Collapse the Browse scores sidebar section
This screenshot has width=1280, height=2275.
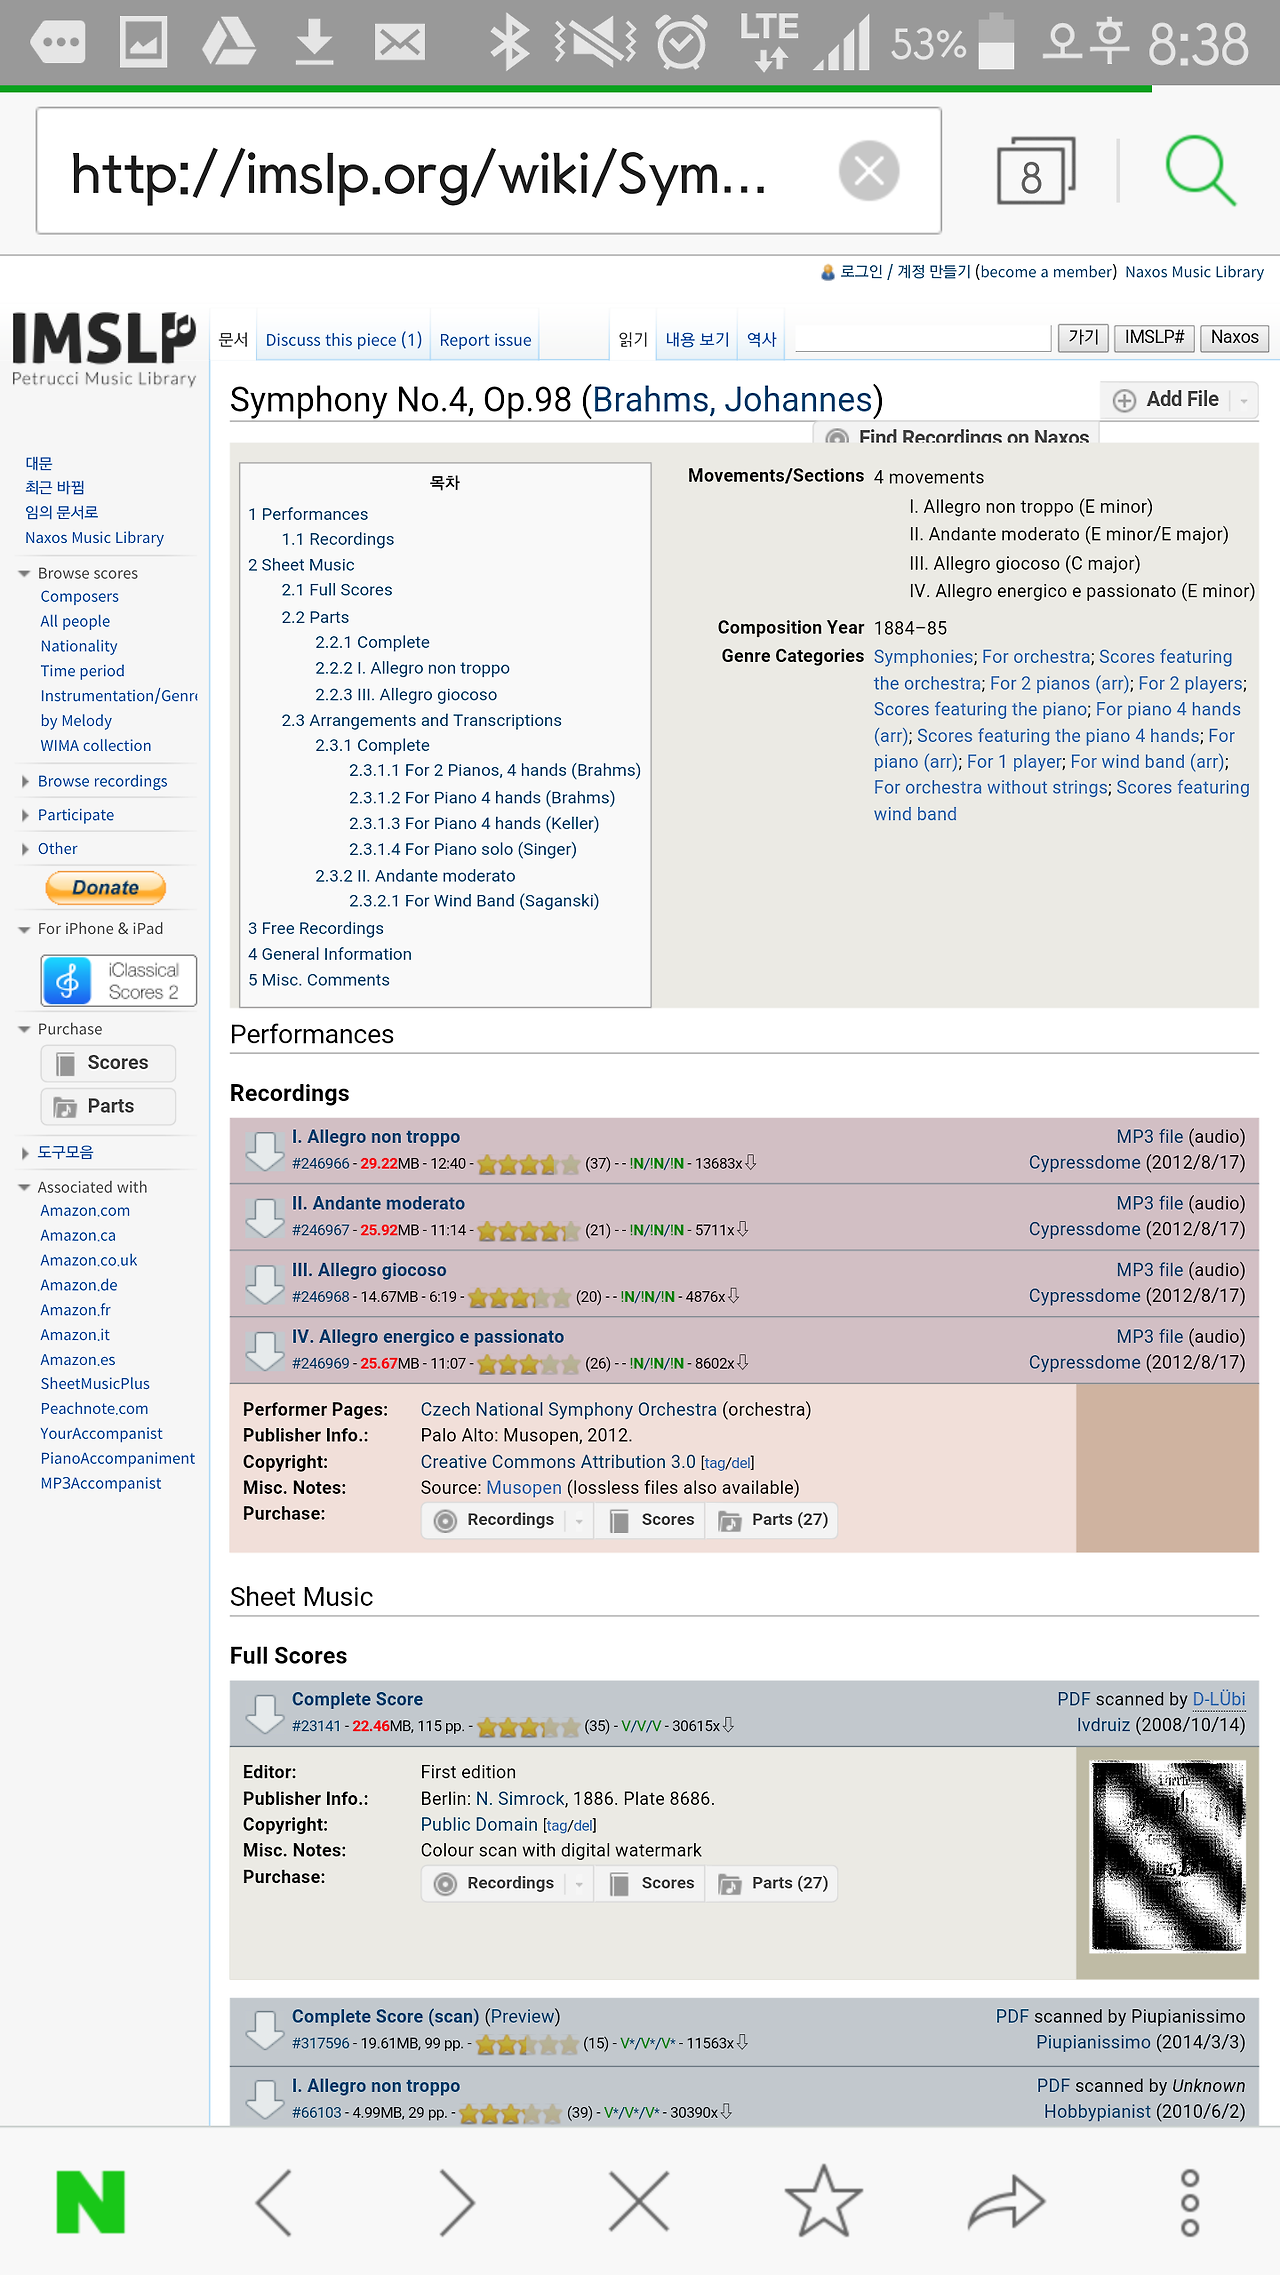[24, 573]
